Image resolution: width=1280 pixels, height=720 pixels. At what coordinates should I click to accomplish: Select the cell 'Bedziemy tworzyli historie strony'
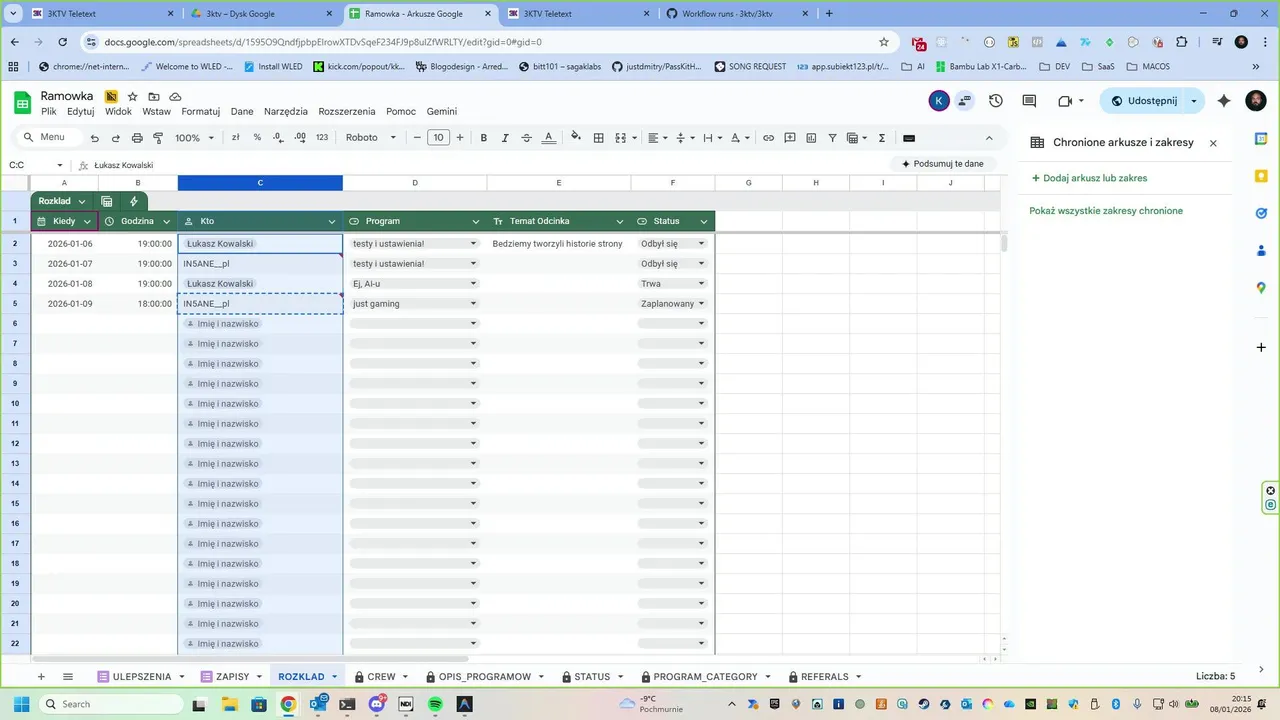point(558,243)
